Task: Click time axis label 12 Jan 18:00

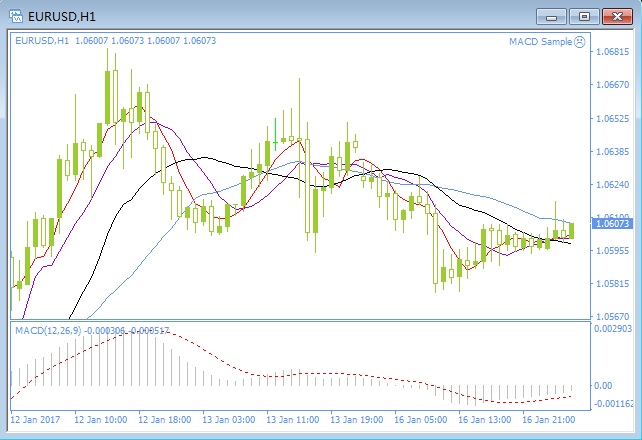Action: click(165, 420)
